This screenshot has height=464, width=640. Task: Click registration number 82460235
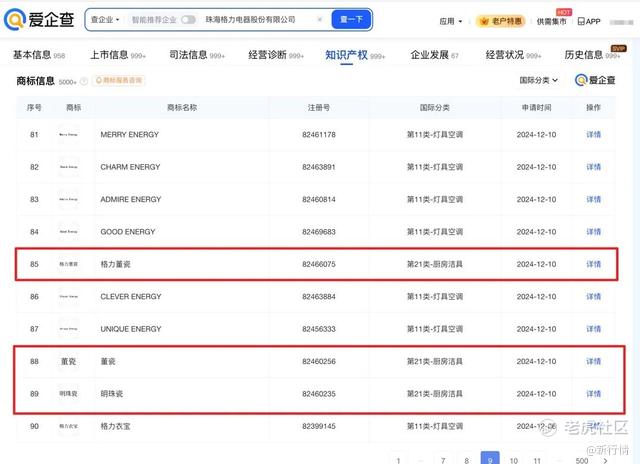point(319,393)
